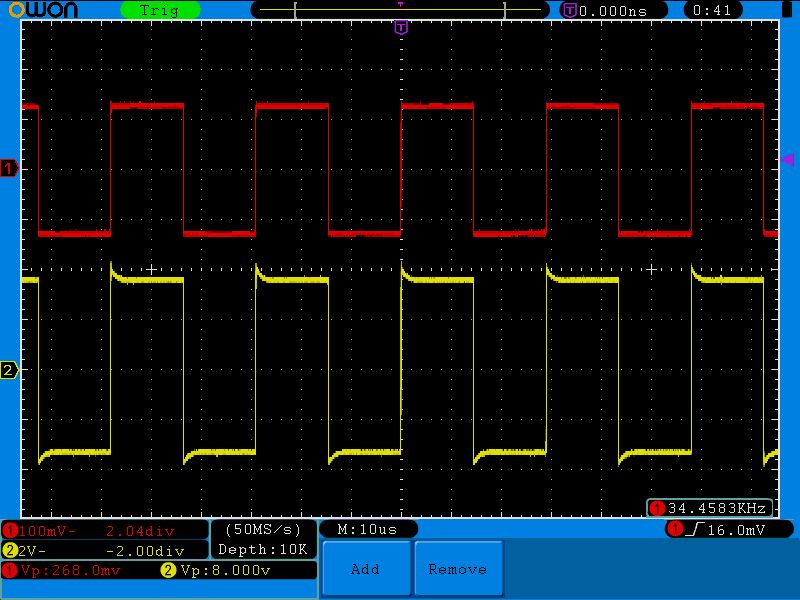Click the 0:41 clock readout

coord(712,10)
